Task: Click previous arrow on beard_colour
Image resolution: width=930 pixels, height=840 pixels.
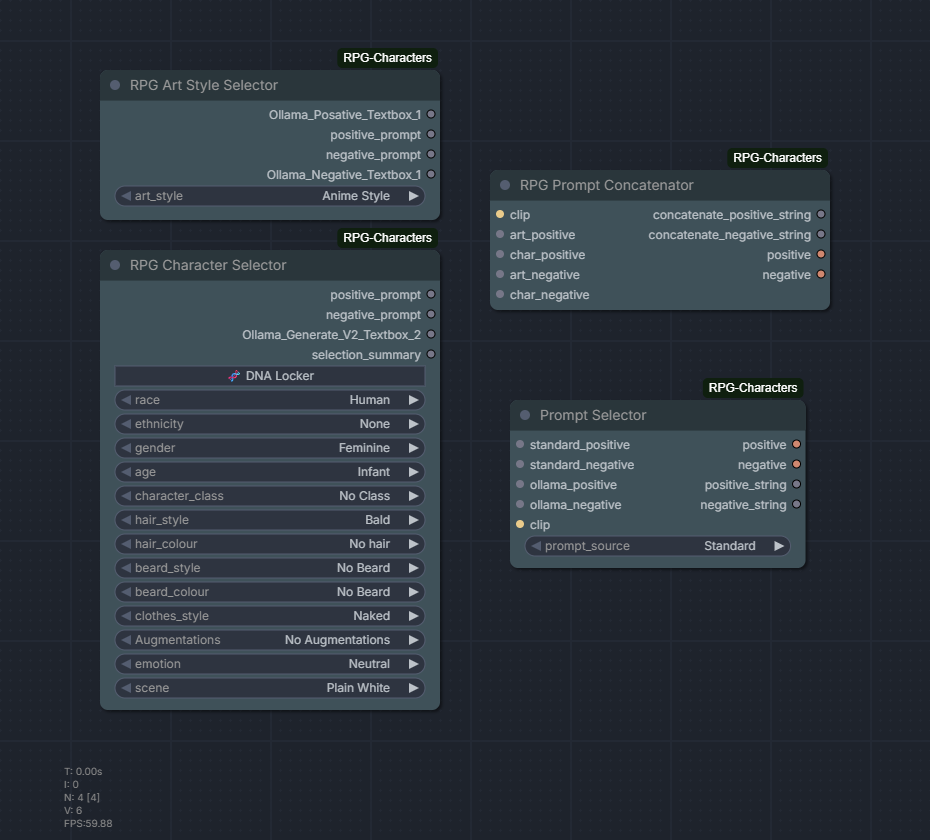Action: click(126, 592)
